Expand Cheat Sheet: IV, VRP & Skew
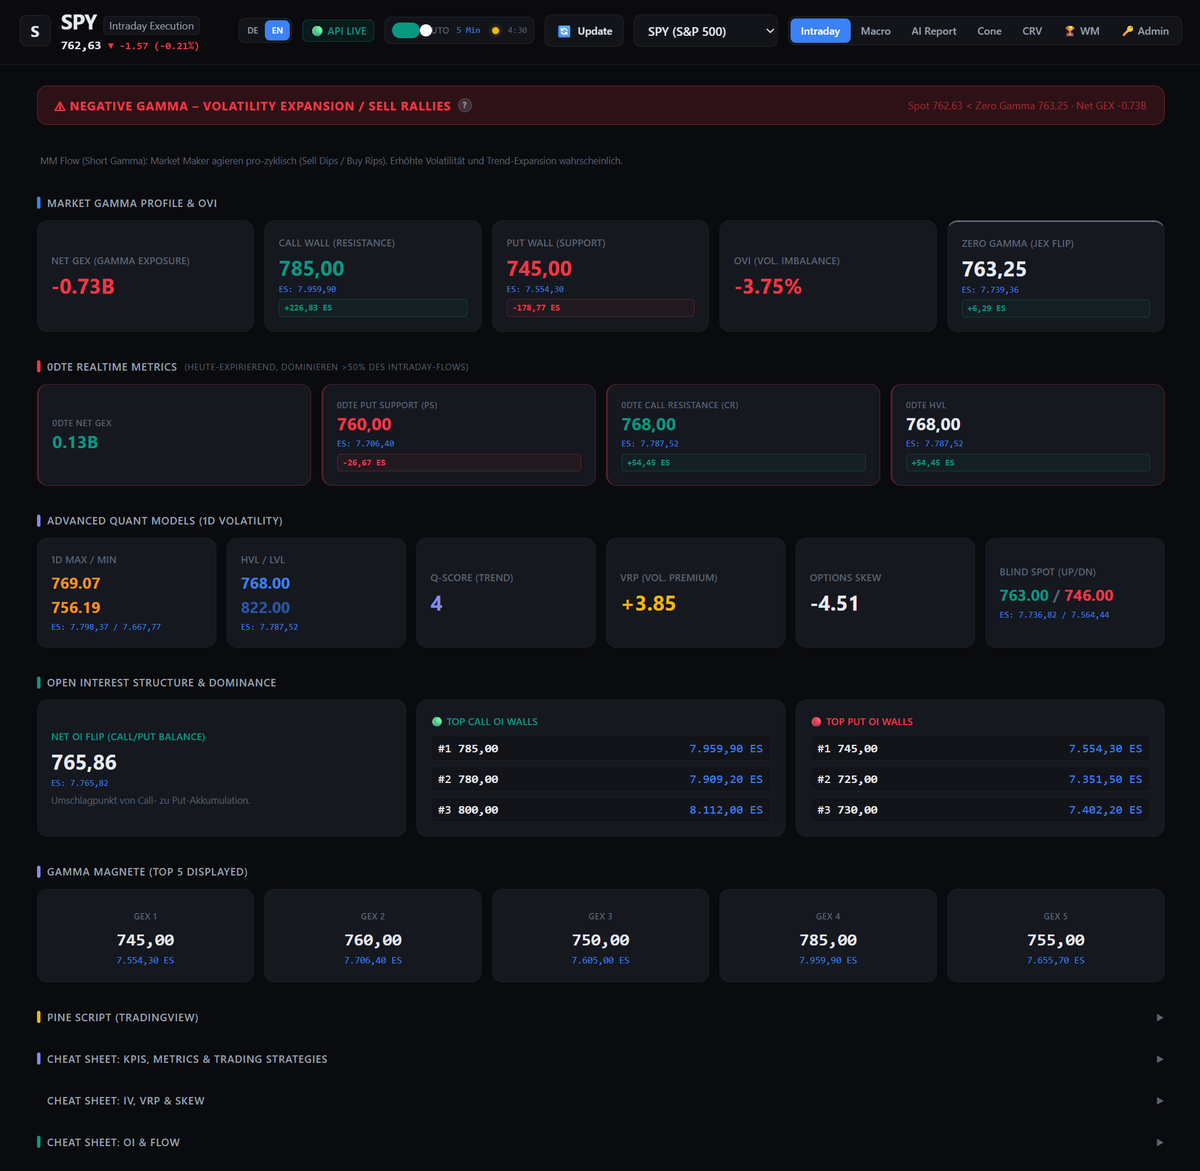Image resolution: width=1200 pixels, height=1171 pixels. [600, 1100]
